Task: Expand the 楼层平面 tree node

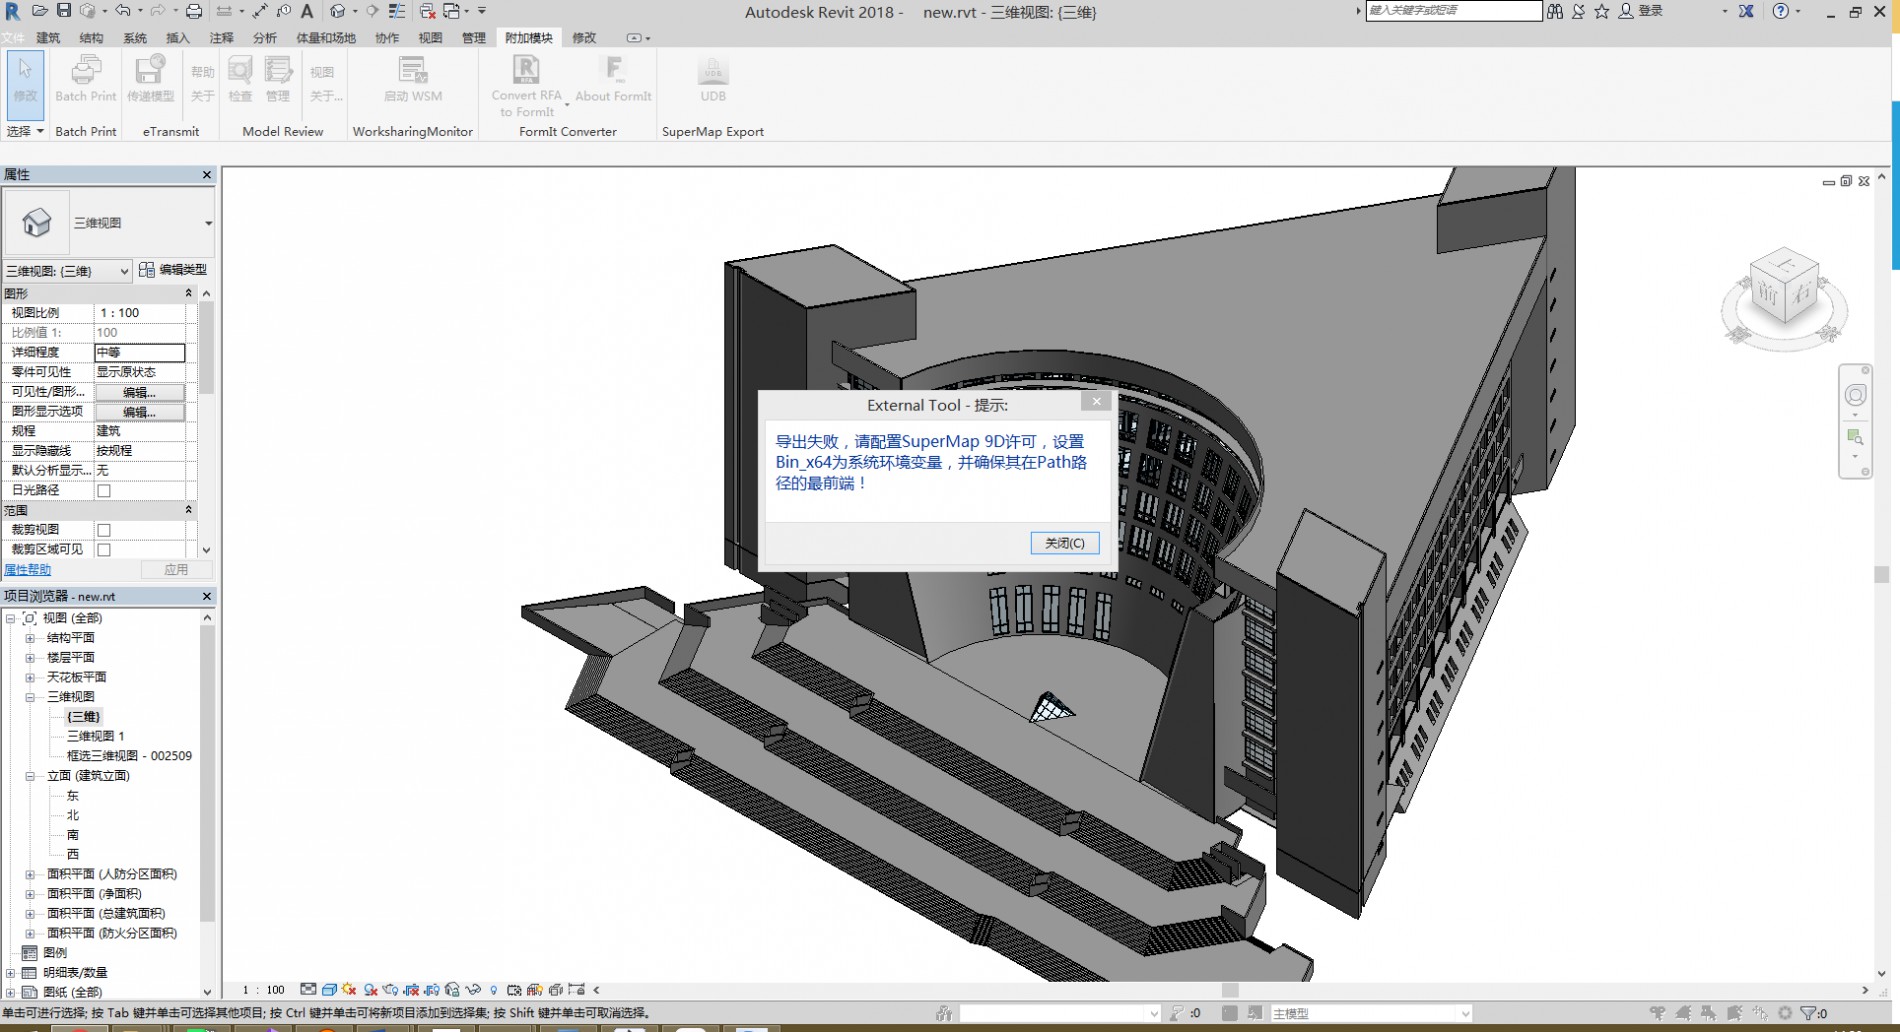Action: 30,658
